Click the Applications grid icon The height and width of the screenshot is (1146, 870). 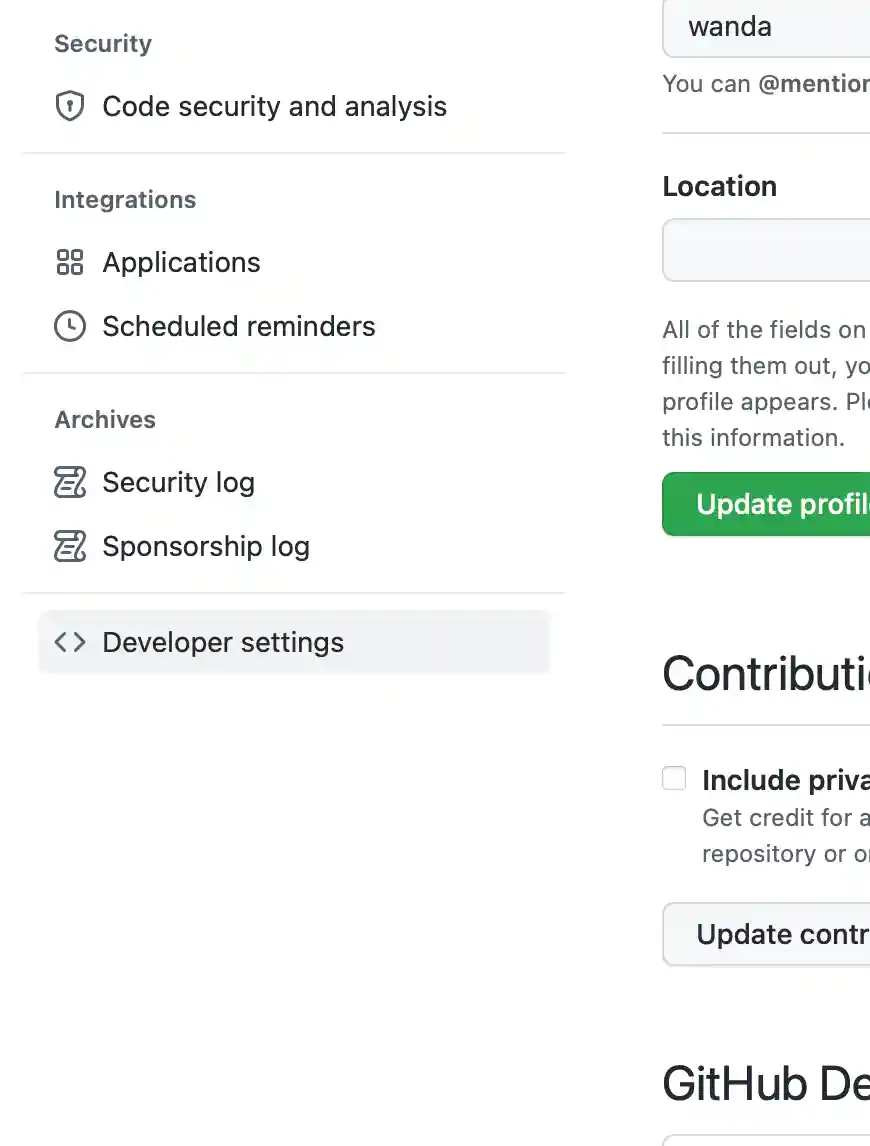point(69,262)
